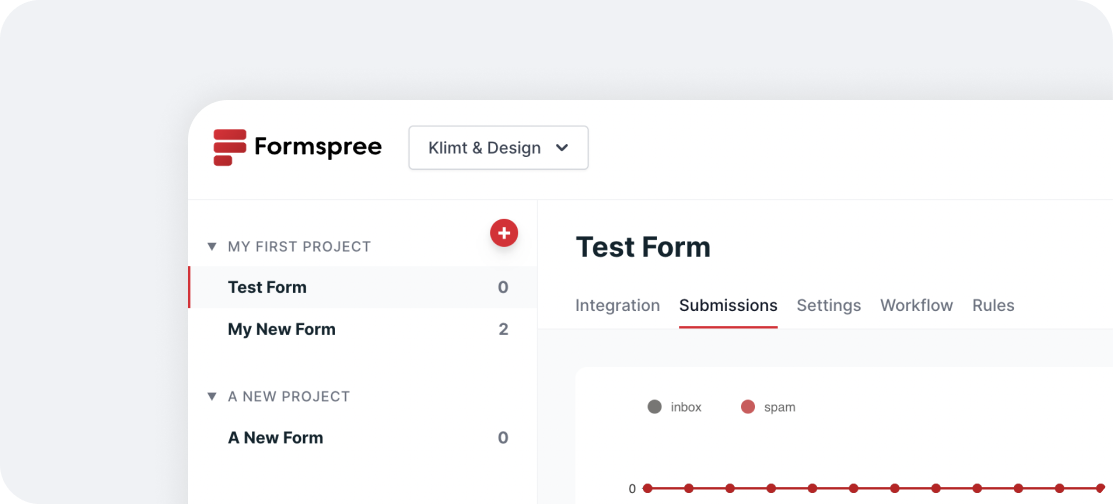Click the submission count for My New Form
The width and height of the screenshot is (1113, 504).
tap(503, 330)
